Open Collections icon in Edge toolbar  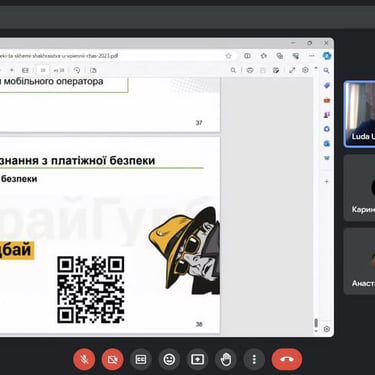280,56
